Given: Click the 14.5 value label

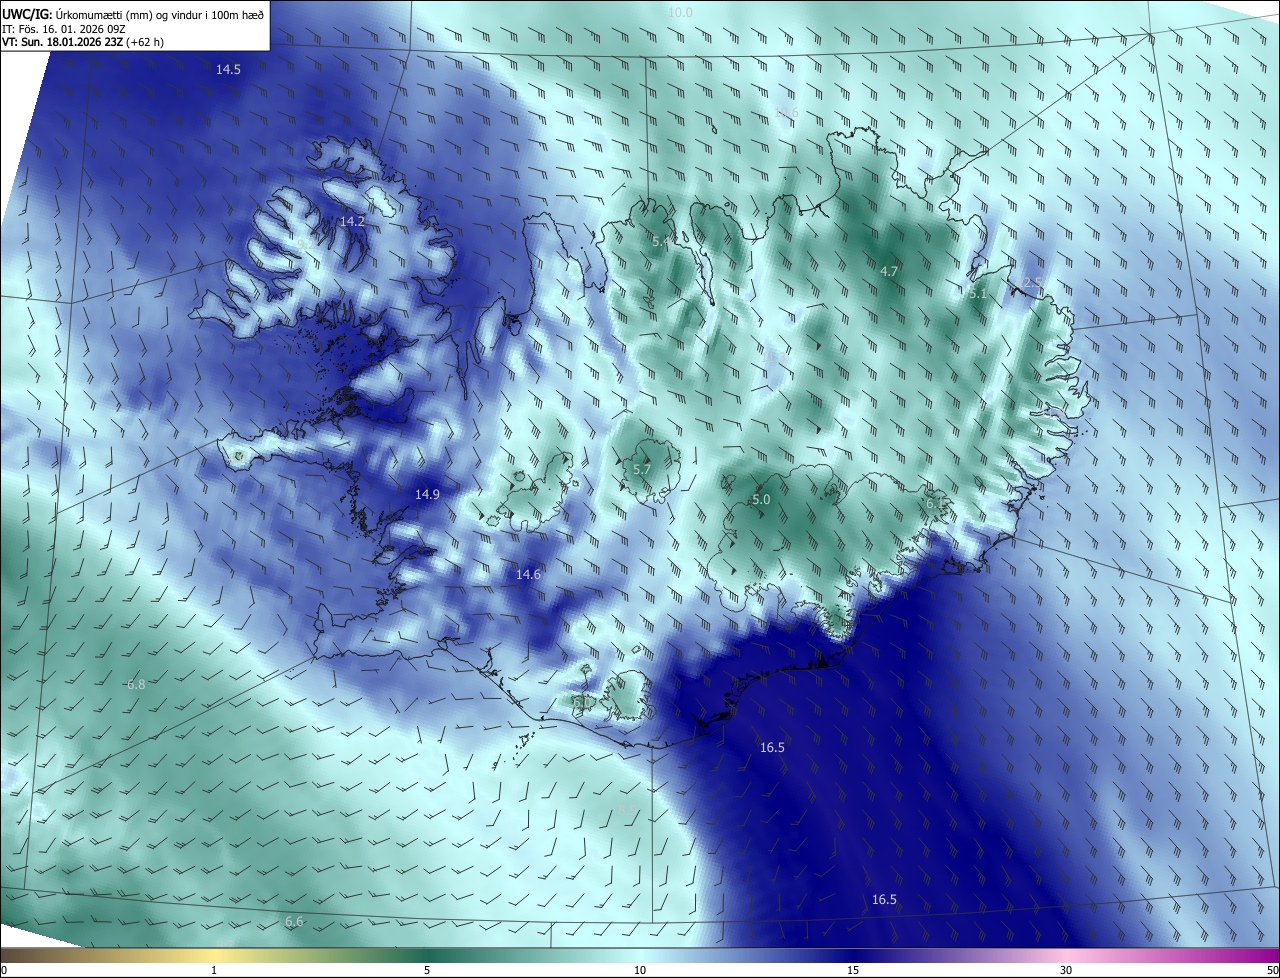Looking at the screenshot, I should (229, 69).
